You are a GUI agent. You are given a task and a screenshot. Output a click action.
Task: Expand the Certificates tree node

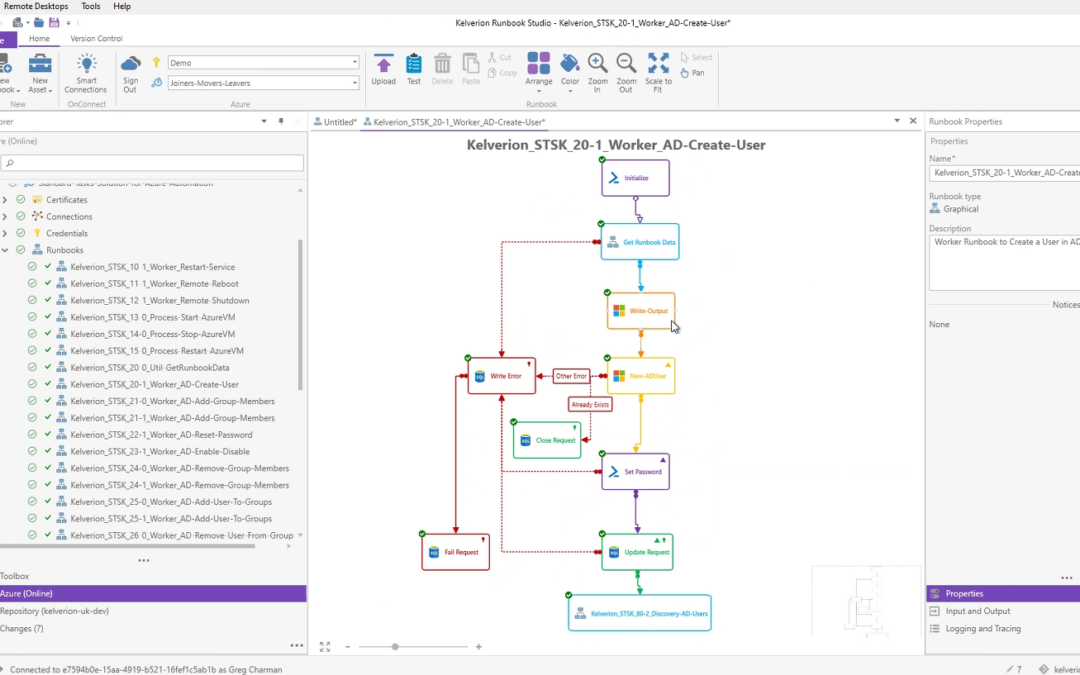(x=5, y=200)
